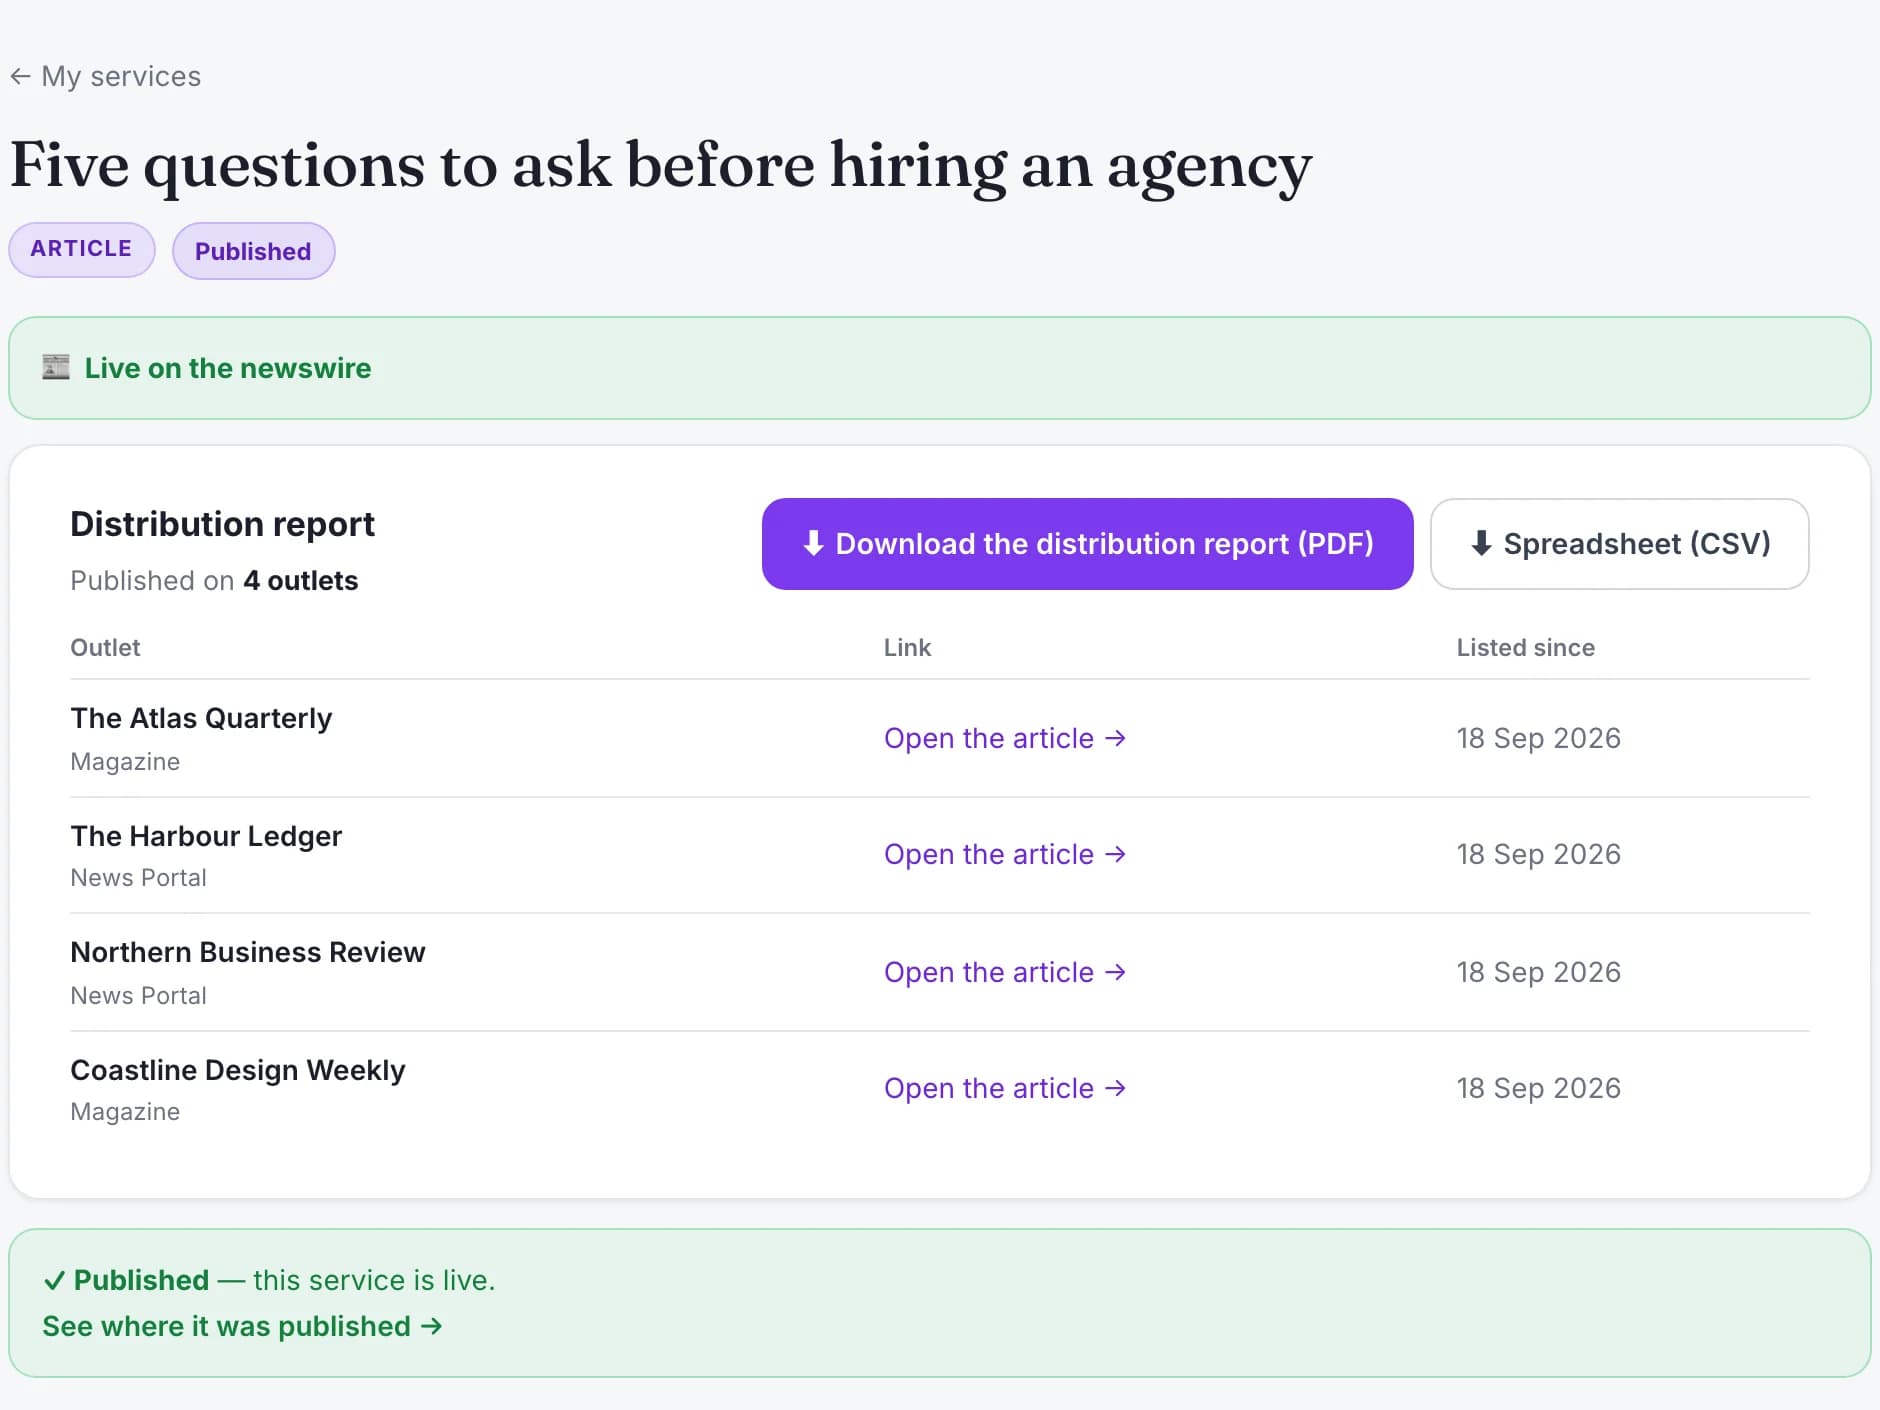Click the download arrow icon on the PDF button
Viewport: 1880px width, 1410px height.
click(x=814, y=543)
